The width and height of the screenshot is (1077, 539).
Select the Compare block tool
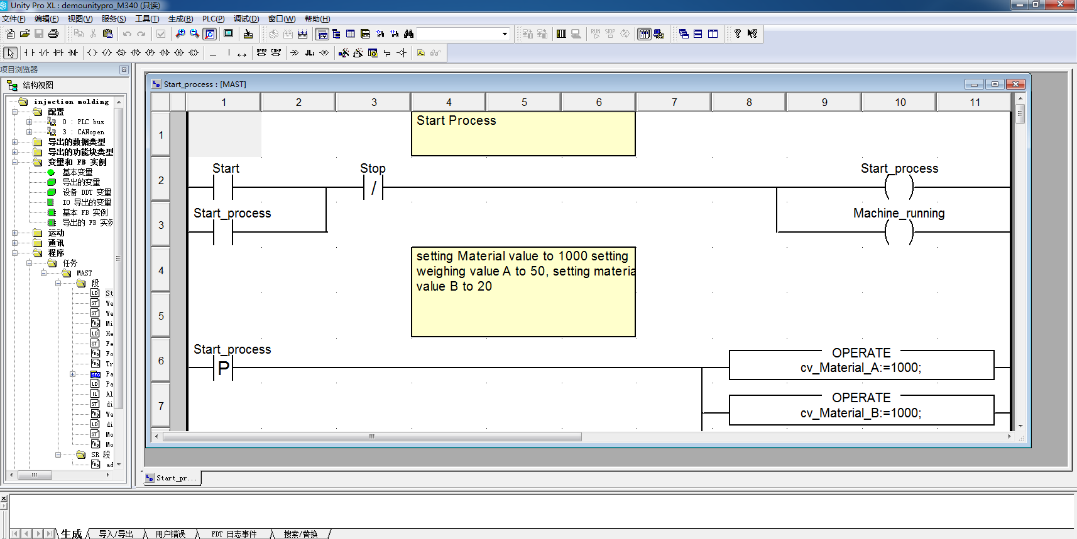275,52
